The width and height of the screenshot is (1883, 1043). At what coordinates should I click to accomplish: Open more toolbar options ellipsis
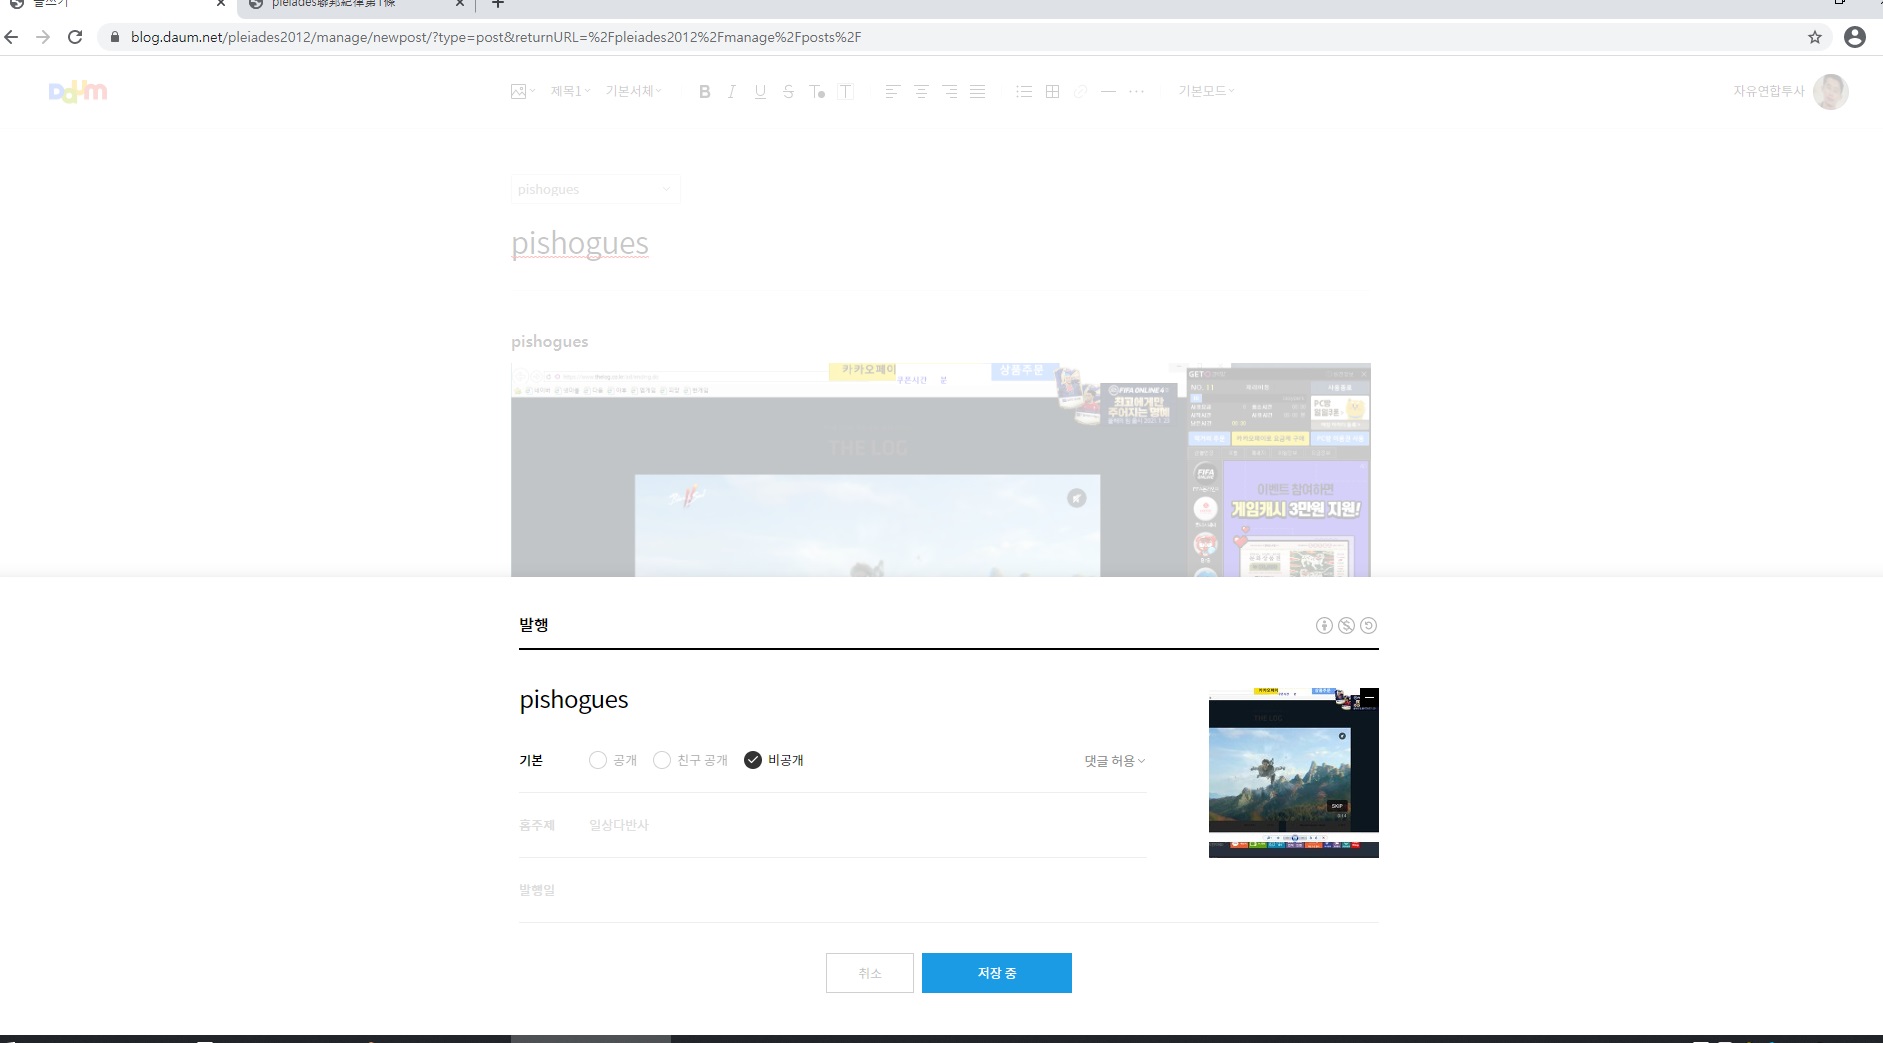pyautogui.click(x=1136, y=91)
